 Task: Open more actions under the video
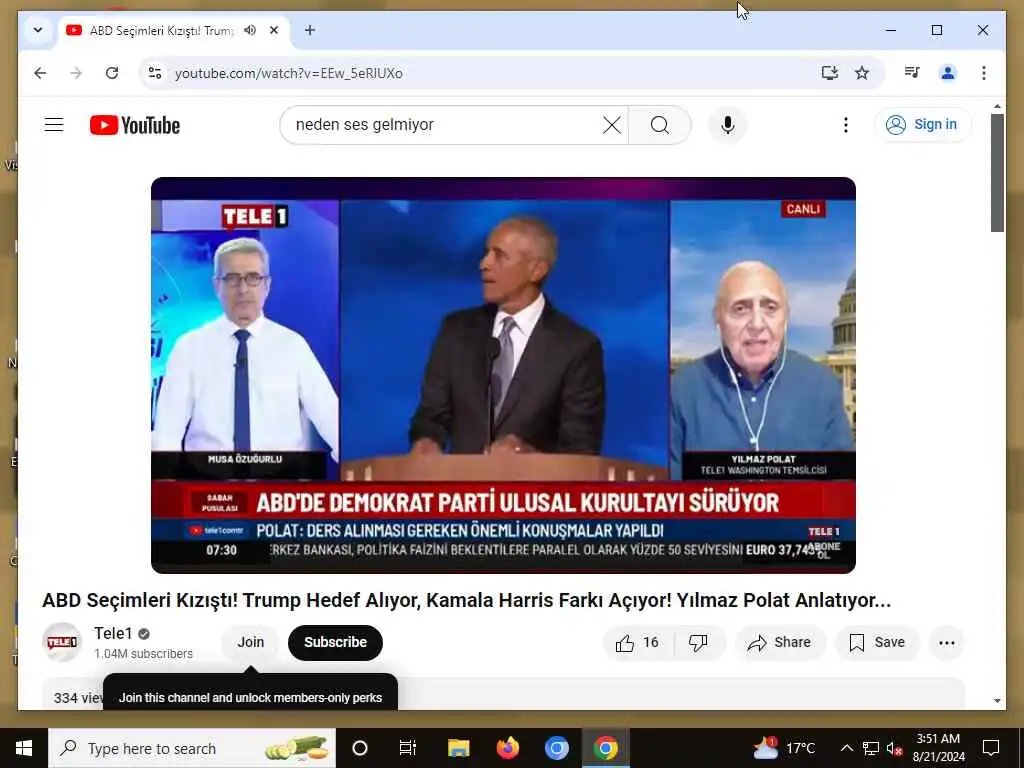coord(946,643)
